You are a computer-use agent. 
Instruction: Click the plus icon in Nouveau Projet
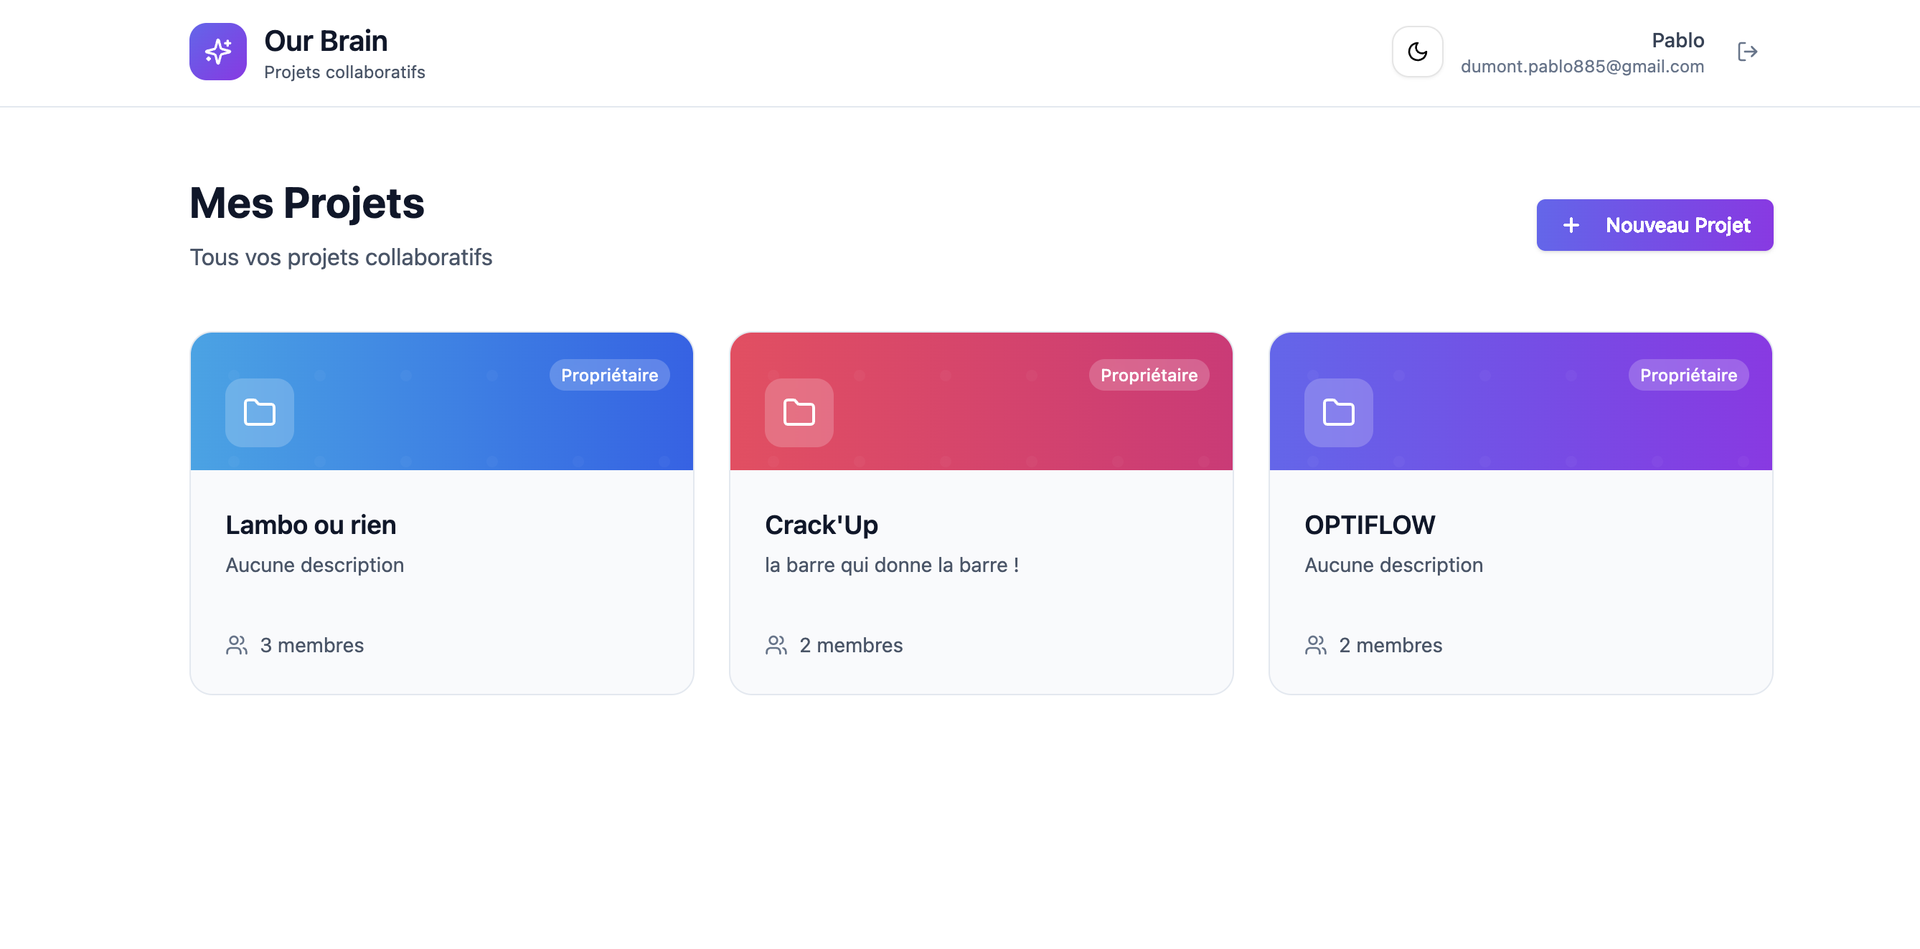click(1571, 225)
